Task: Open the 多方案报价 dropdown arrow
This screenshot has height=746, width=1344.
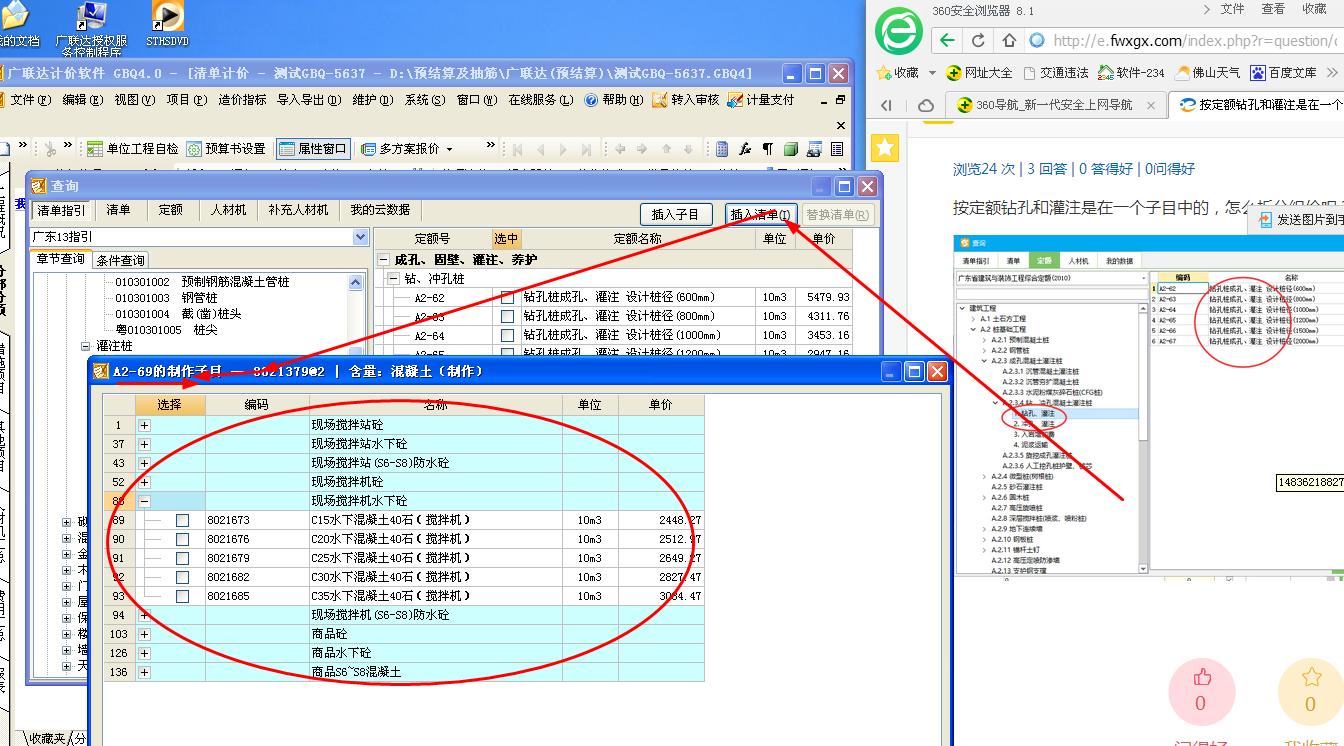Action: tap(449, 149)
